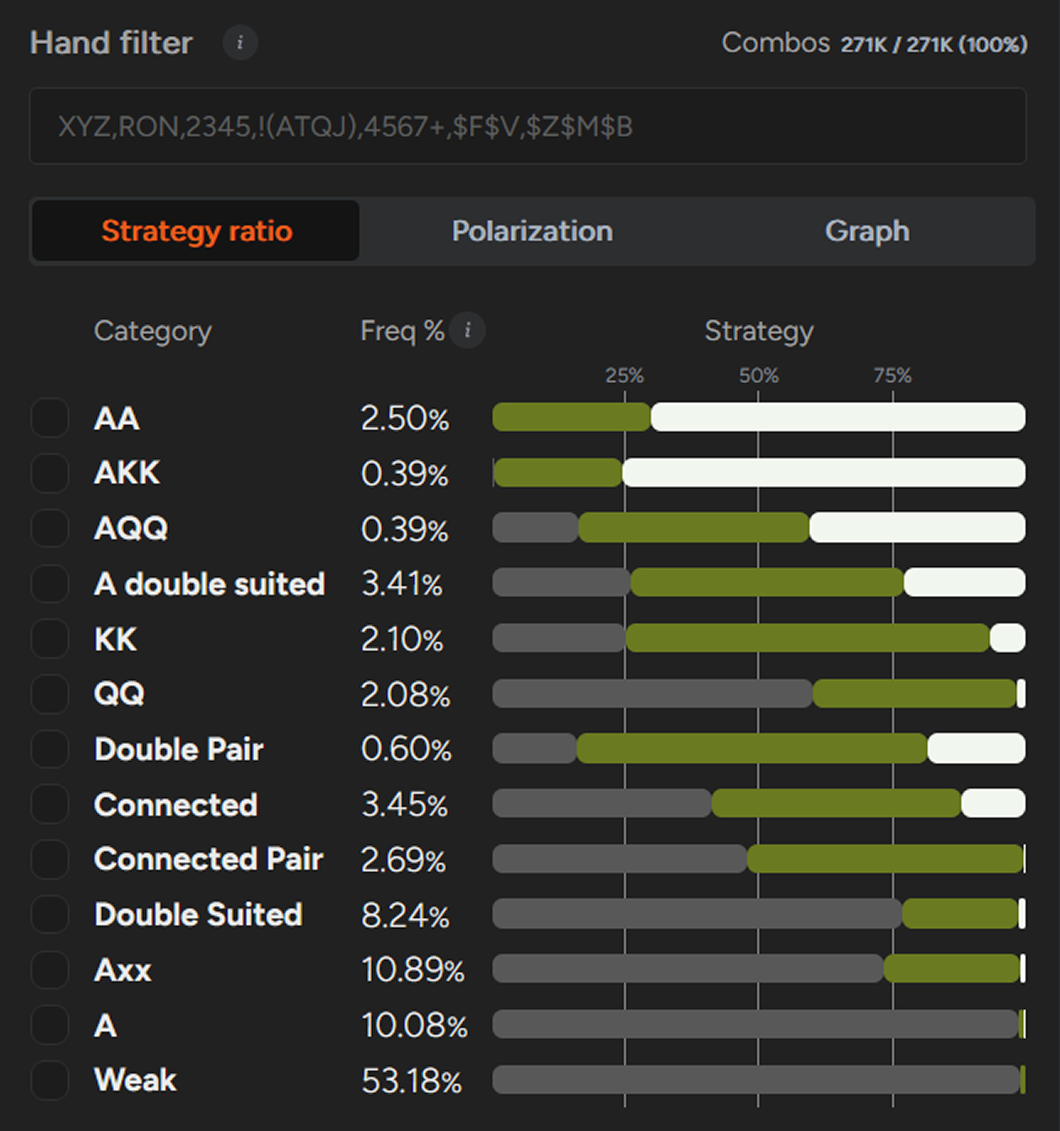Check the AA category checkbox
Screen dimensions: 1060x1131
50,418
